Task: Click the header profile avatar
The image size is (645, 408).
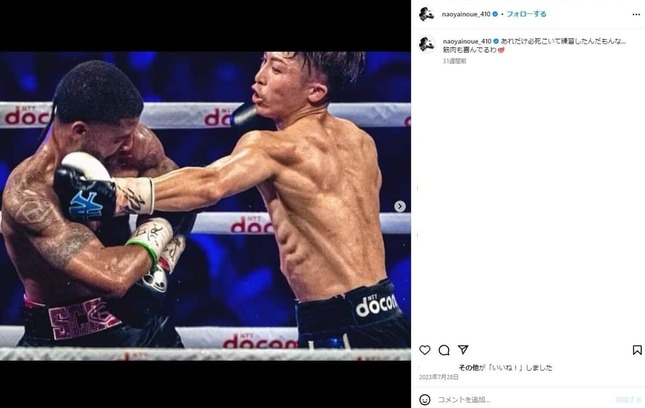Action: (427, 14)
